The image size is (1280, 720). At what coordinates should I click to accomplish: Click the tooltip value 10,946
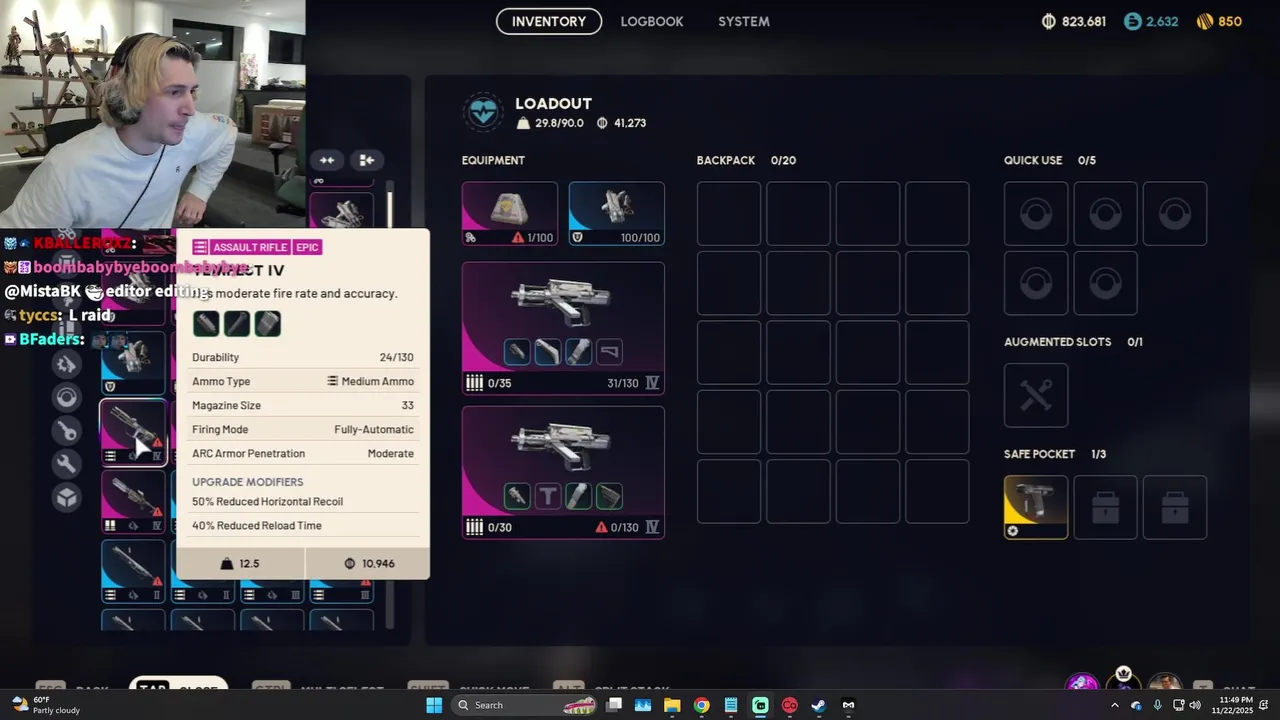tap(369, 563)
